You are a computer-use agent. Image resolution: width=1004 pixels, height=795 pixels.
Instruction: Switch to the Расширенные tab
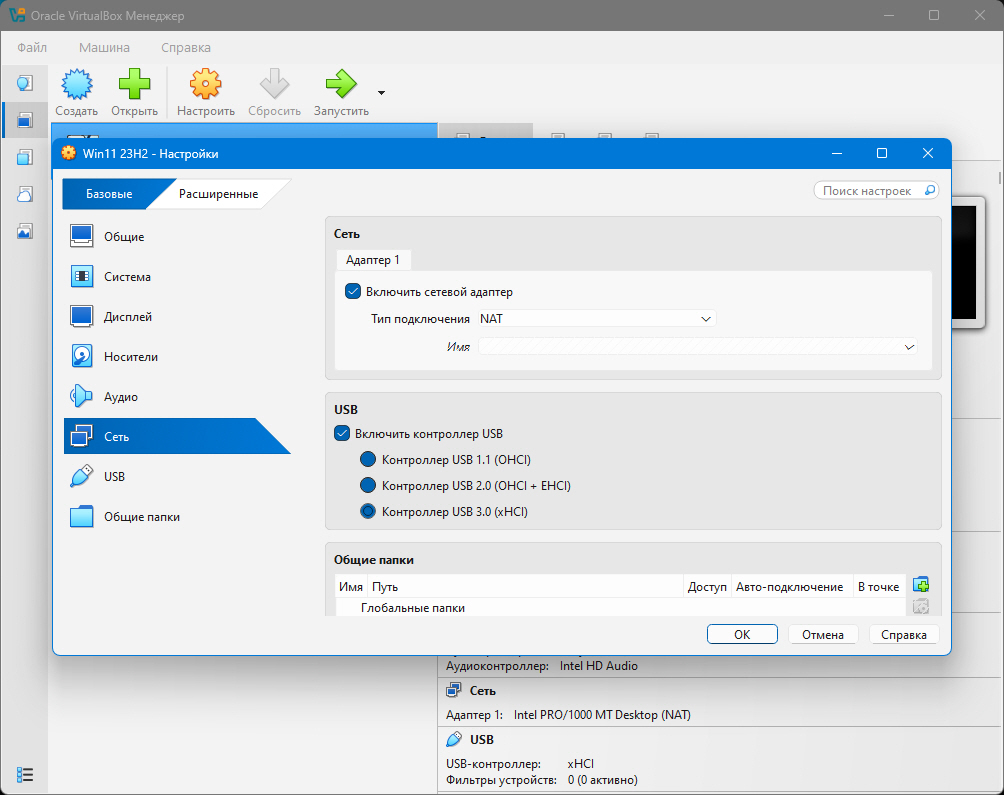point(218,194)
